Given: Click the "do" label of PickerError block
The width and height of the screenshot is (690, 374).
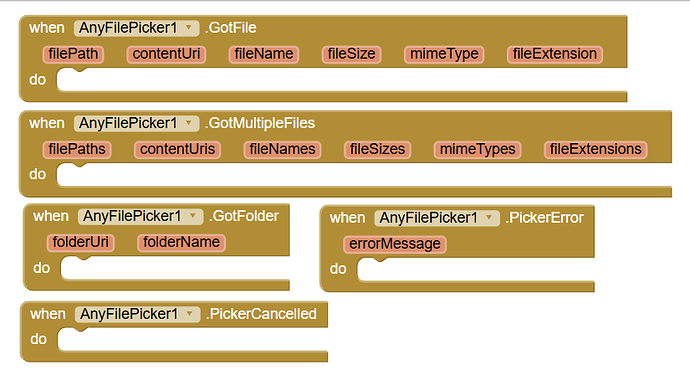Looking at the screenshot, I should [x=338, y=269].
